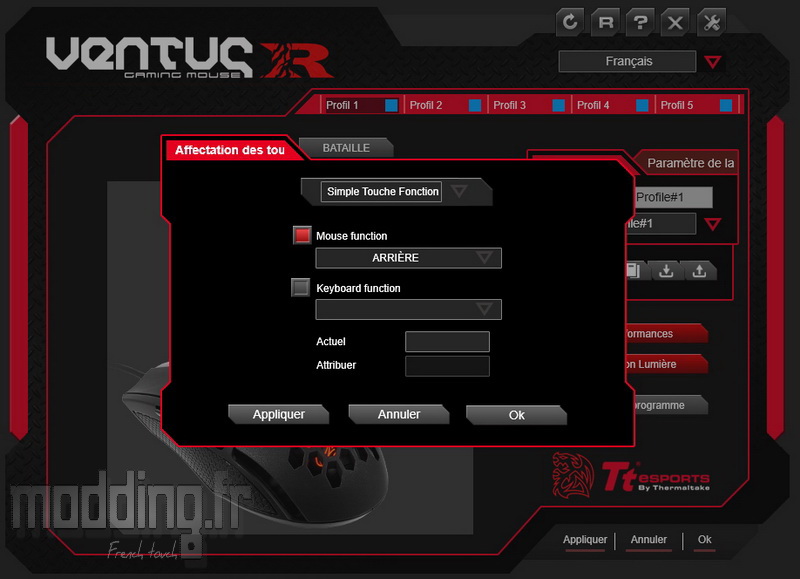Expand the profile selection dropdown arrow

point(713,223)
